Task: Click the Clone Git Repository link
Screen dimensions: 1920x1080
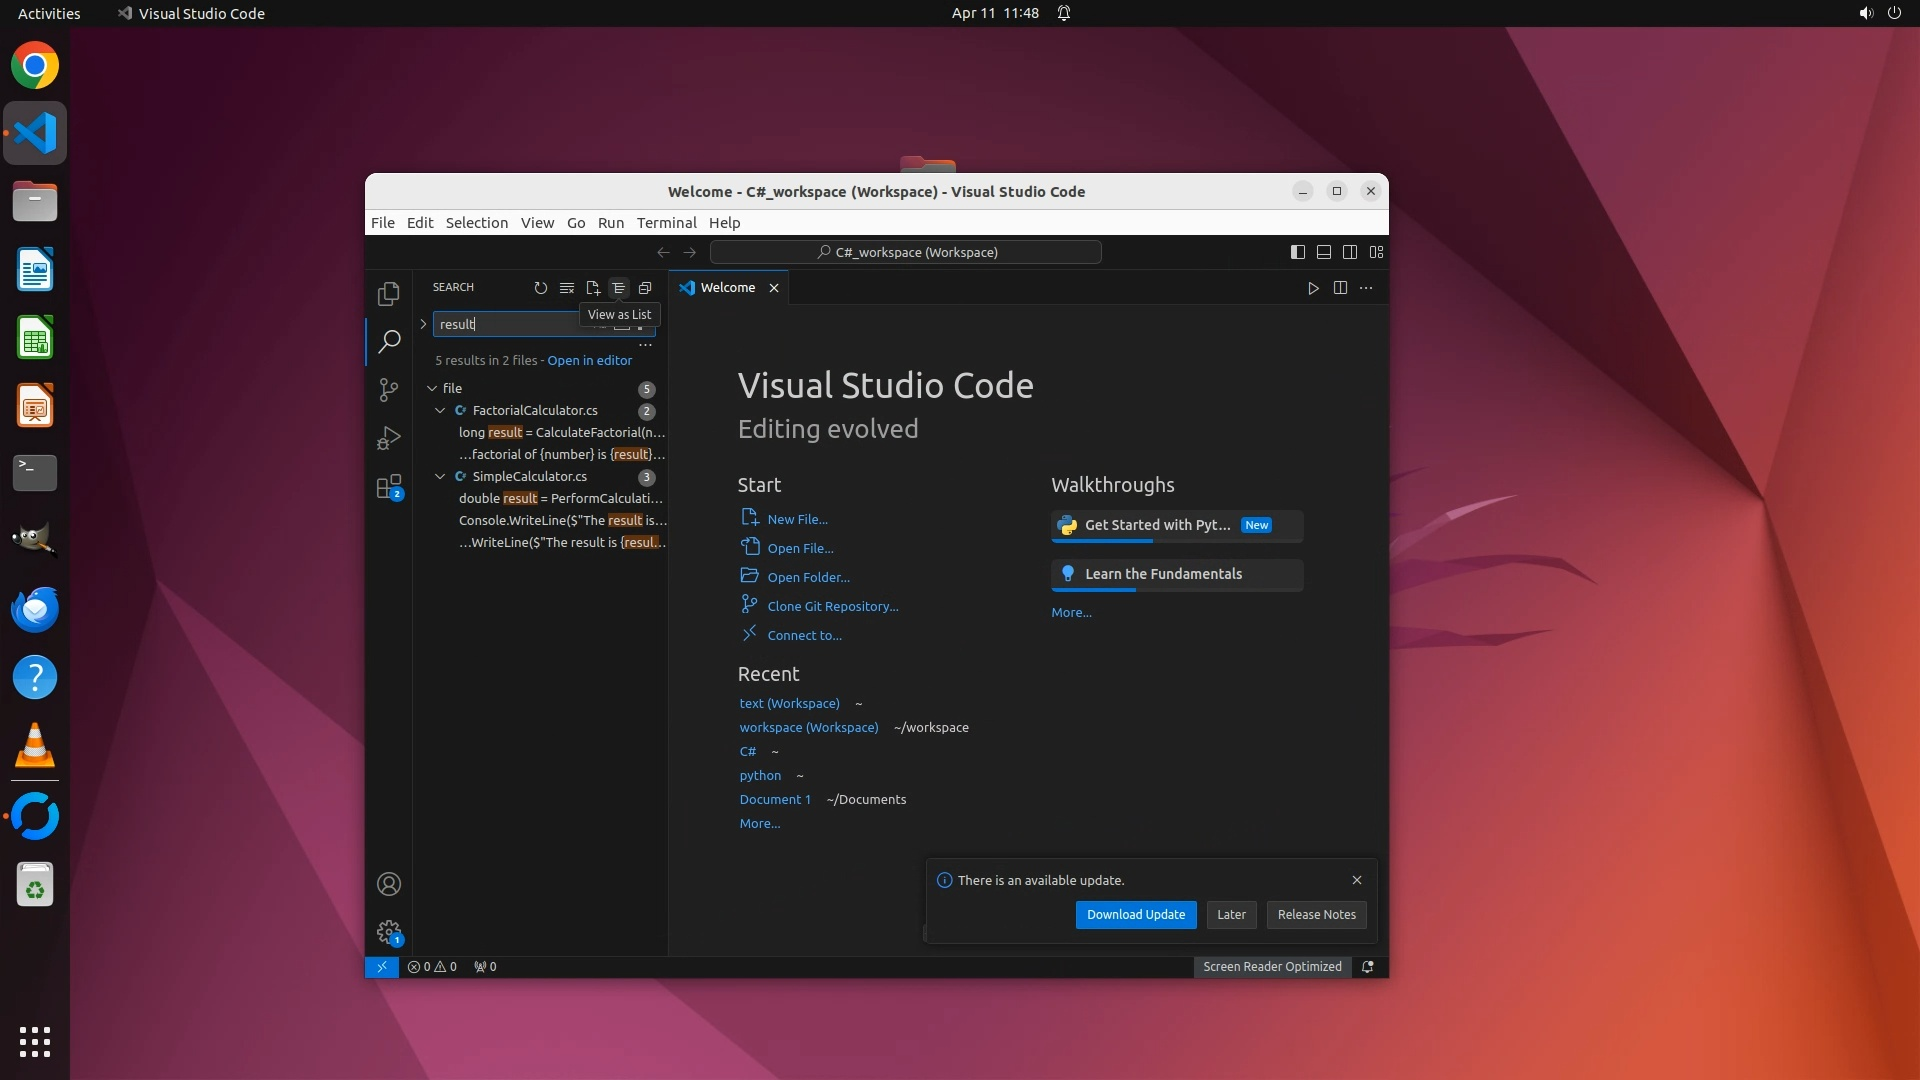Action: click(x=832, y=607)
